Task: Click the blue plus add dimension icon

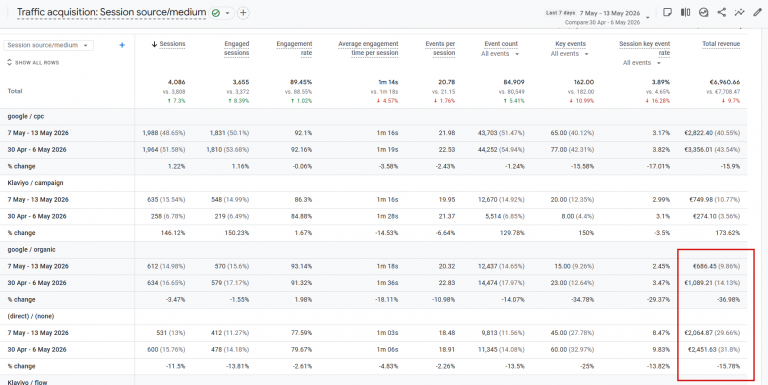Action: [x=122, y=45]
